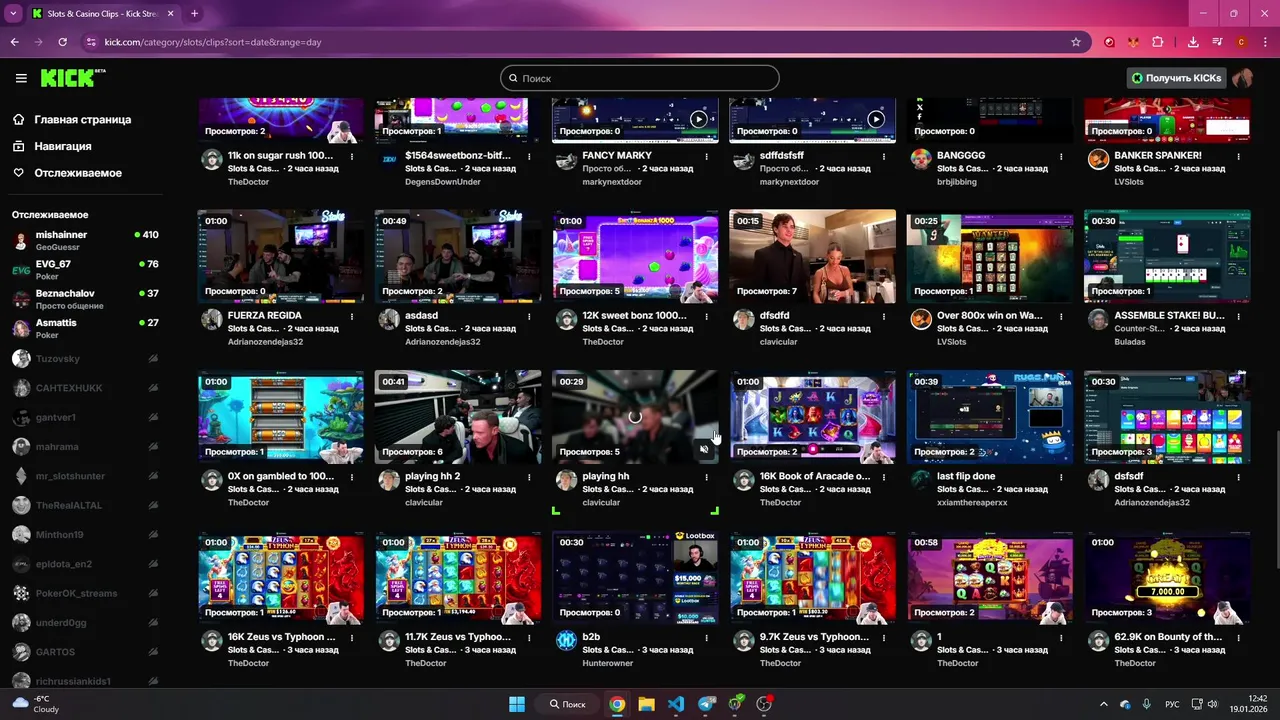The width and height of the screenshot is (1280, 720).
Task: Open options menu for b2b clip
Action: (x=706, y=637)
